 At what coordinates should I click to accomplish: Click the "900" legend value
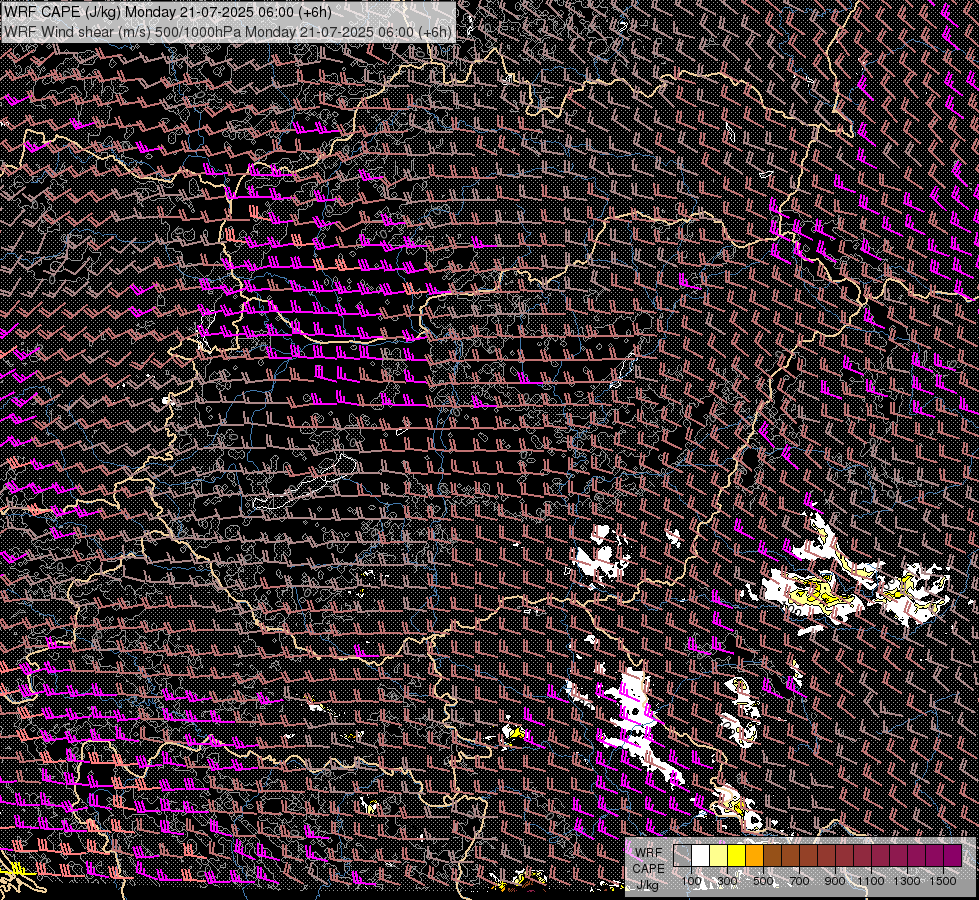coord(835,881)
